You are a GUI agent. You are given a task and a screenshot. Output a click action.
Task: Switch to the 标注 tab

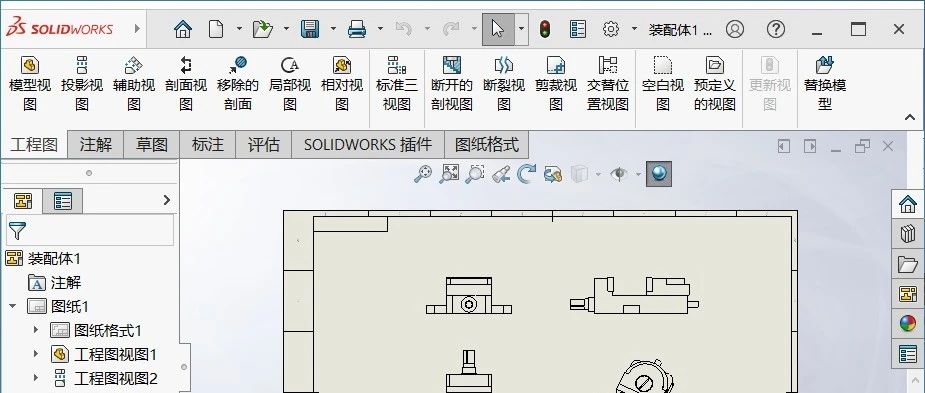[x=208, y=145]
